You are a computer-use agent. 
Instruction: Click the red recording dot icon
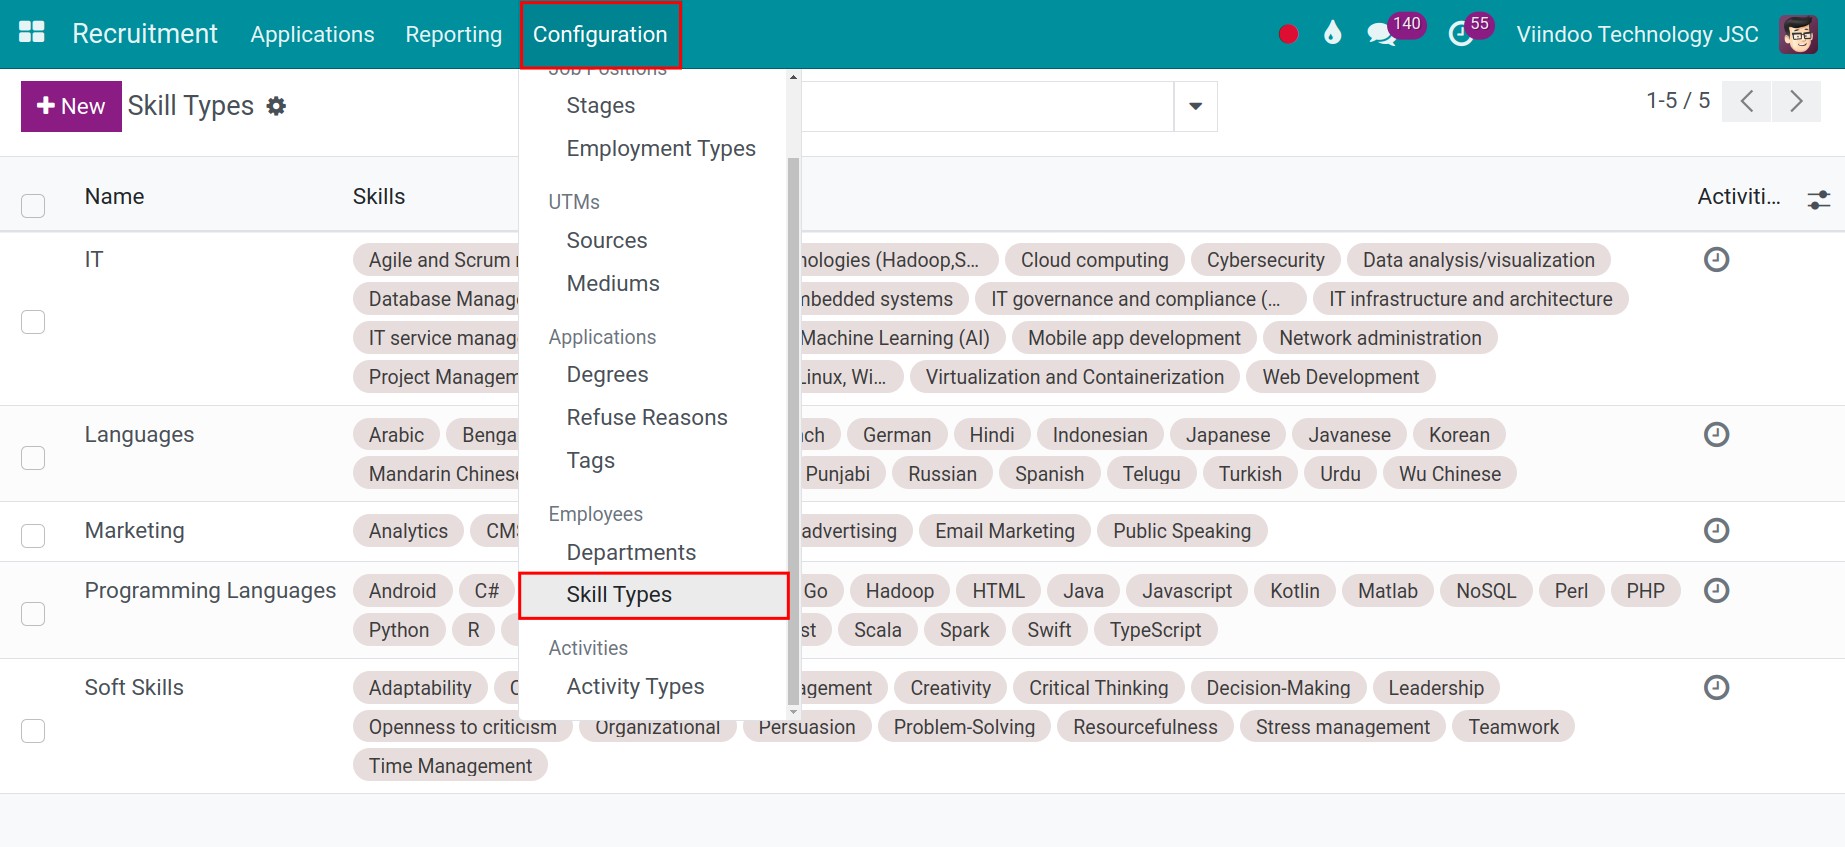click(1288, 34)
